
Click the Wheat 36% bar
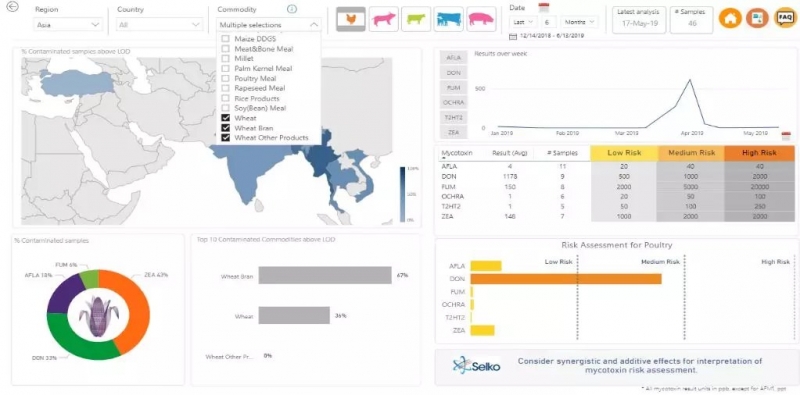[x=294, y=315]
